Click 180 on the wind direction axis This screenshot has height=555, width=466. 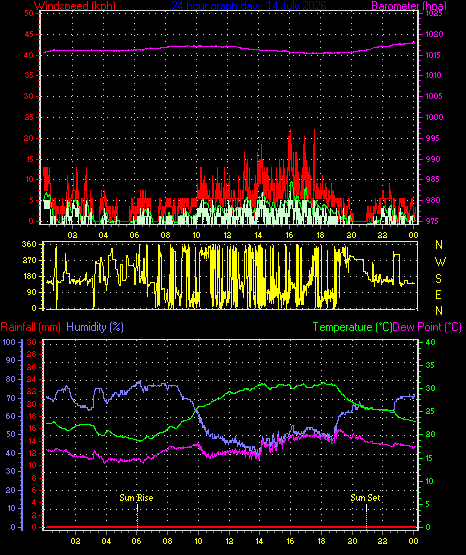point(29,276)
